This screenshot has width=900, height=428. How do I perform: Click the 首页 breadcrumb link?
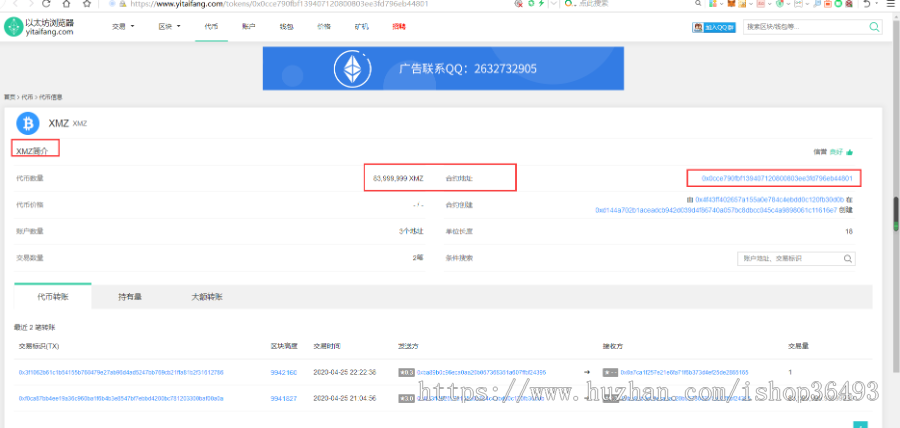click(x=9, y=98)
